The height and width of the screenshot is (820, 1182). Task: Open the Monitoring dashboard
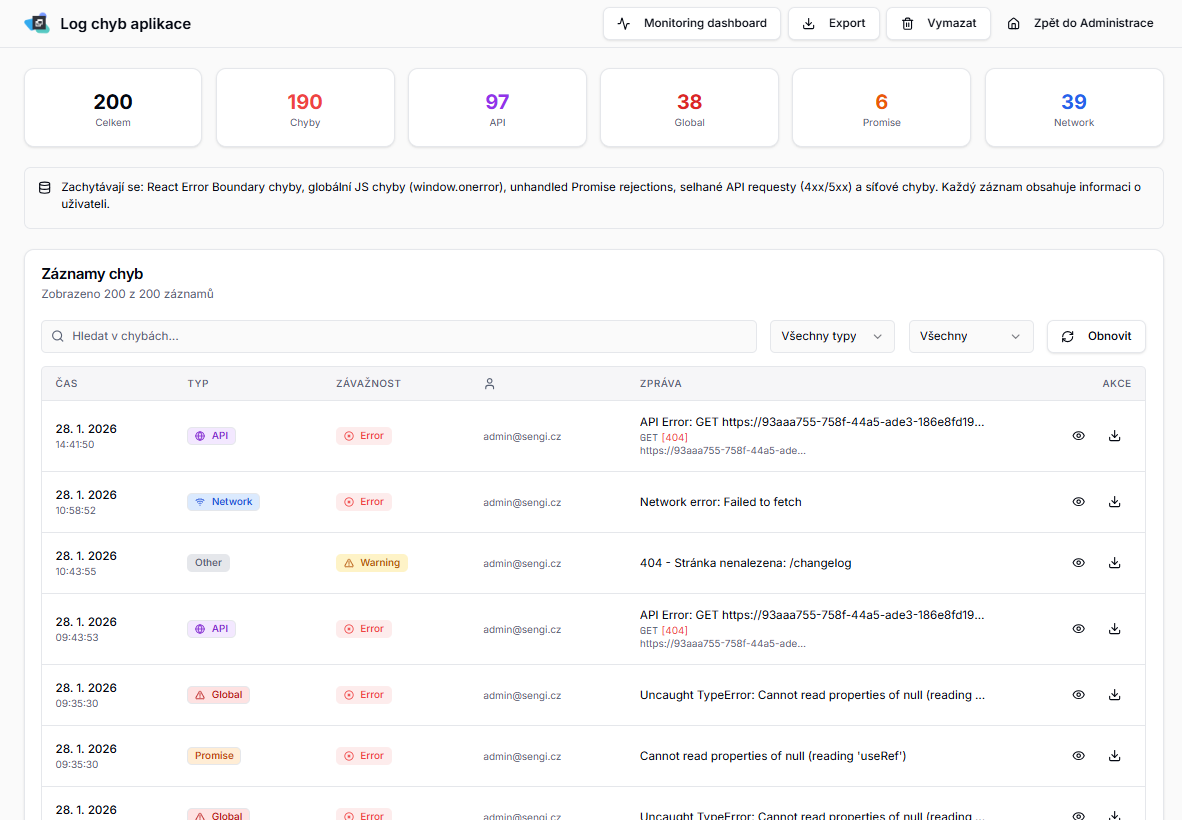pyautogui.click(x=691, y=23)
